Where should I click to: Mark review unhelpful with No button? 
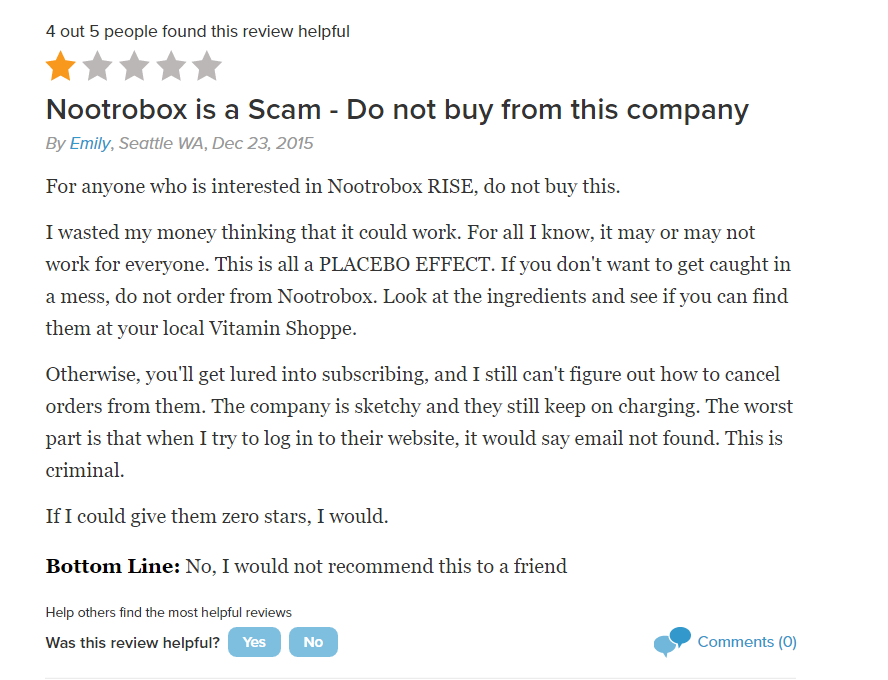pyautogui.click(x=313, y=642)
